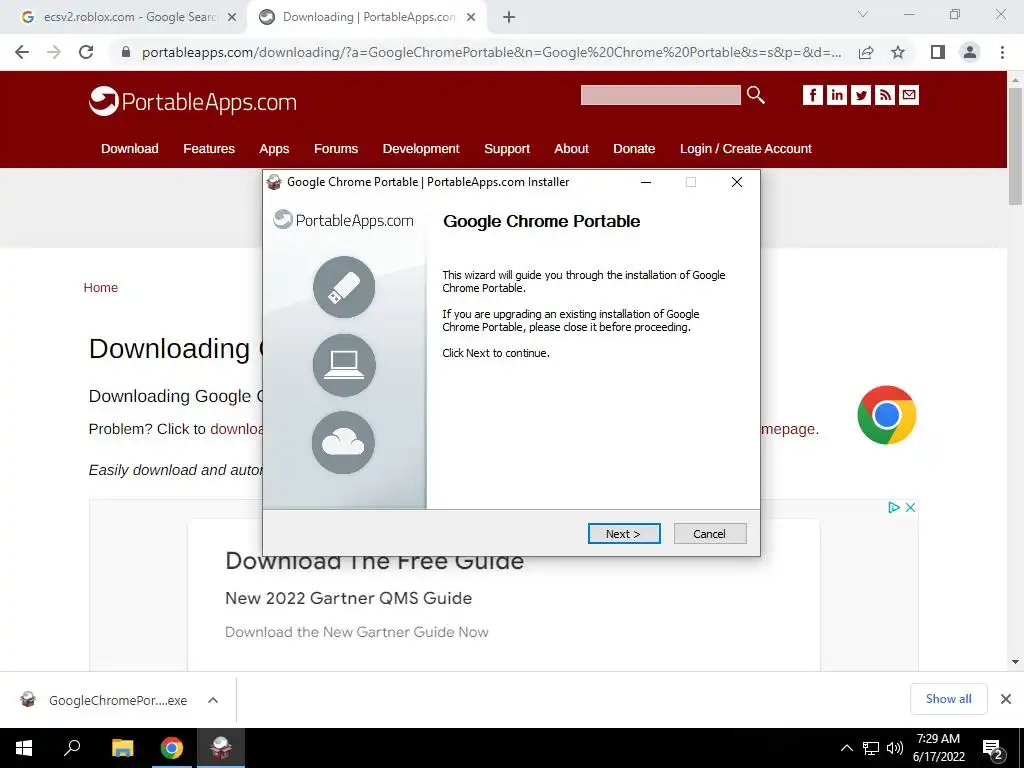
Task: Open the tab search dropdown chevron
Action: tap(863, 14)
